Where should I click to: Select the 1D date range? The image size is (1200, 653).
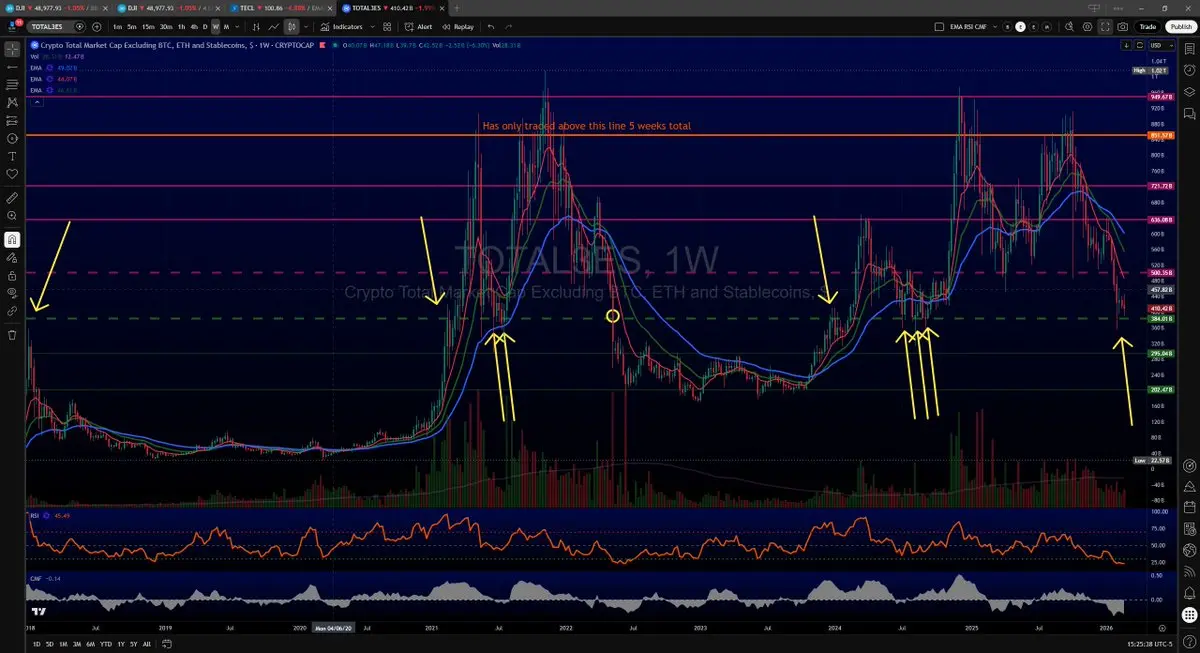click(36, 644)
